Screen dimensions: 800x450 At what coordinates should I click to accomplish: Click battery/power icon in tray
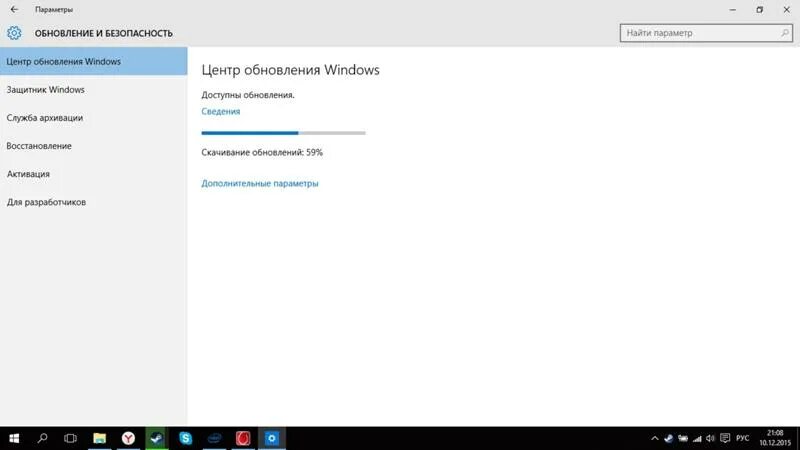(683, 438)
